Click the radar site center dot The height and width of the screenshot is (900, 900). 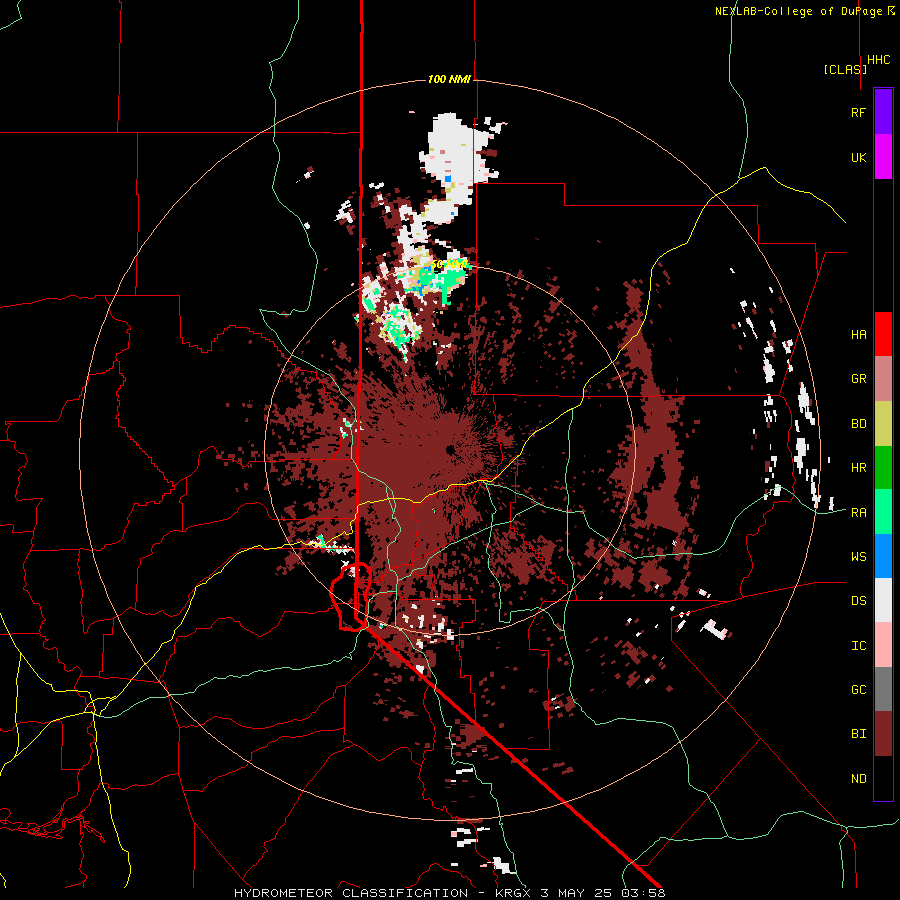click(x=450, y=449)
